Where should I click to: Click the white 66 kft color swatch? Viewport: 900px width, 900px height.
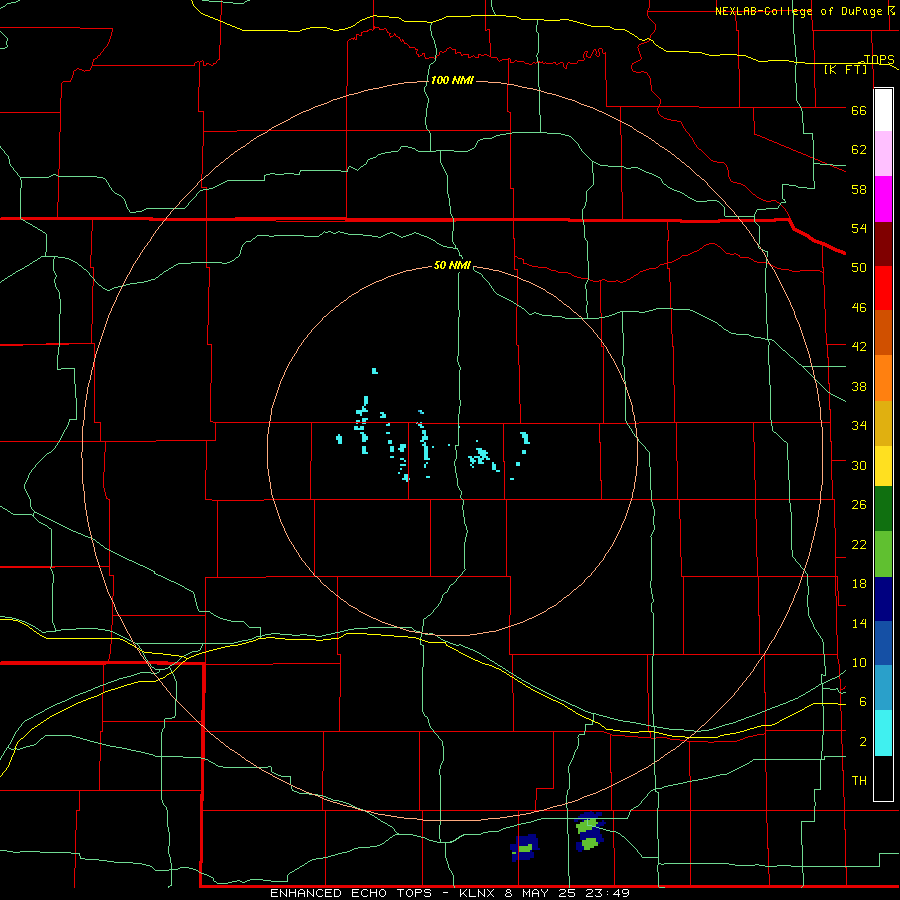pos(883,110)
